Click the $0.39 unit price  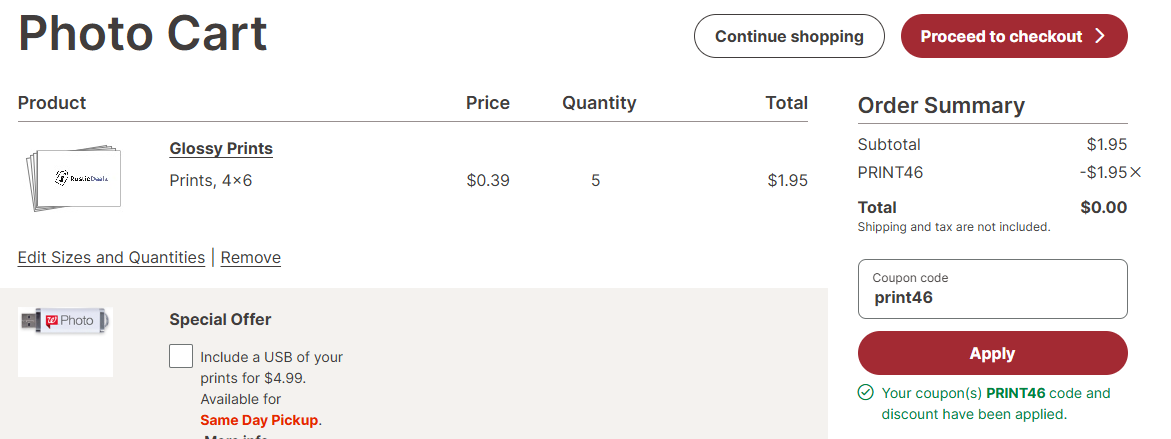tap(488, 181)
